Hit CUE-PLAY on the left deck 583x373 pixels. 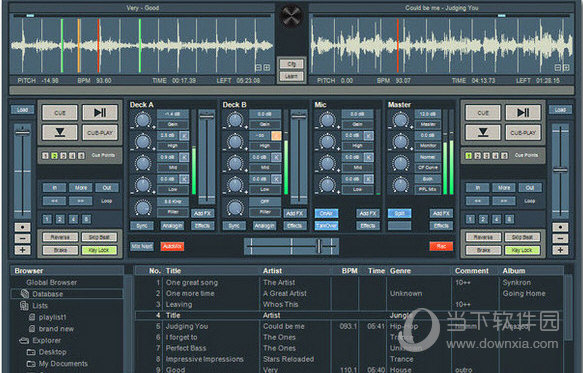(100, 132)
